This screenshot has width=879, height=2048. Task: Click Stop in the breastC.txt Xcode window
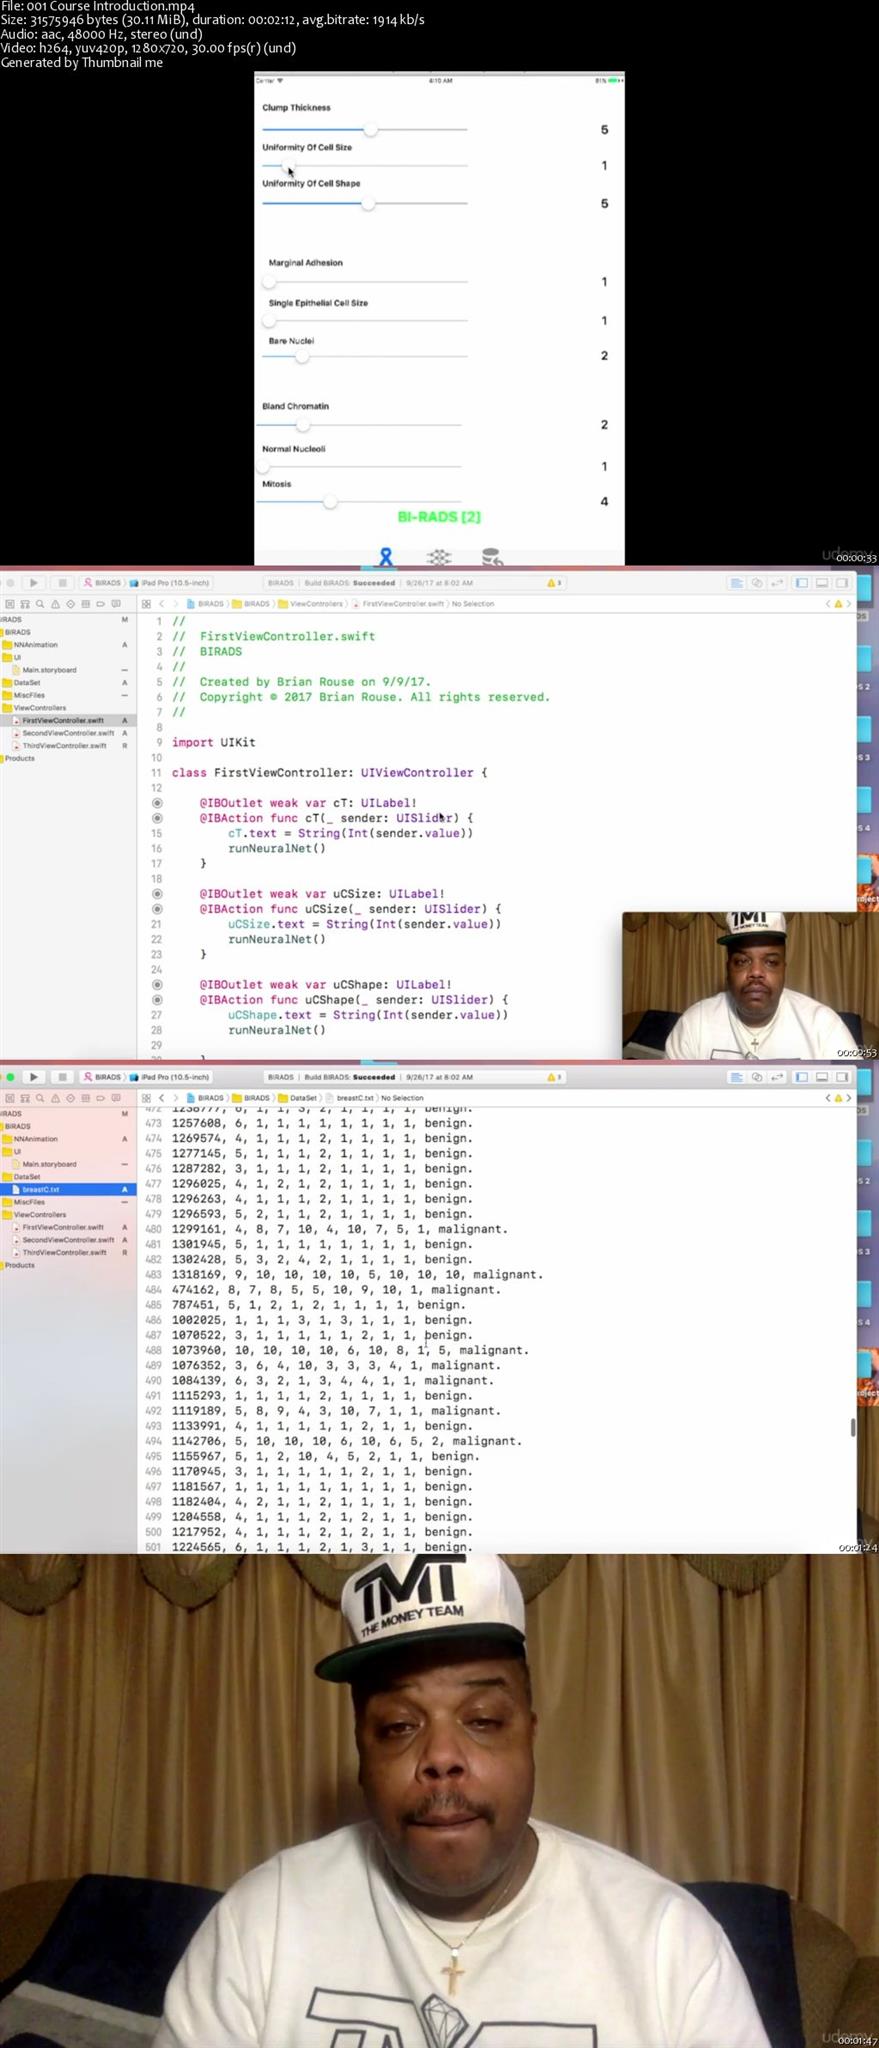(x=62, y=1077)
